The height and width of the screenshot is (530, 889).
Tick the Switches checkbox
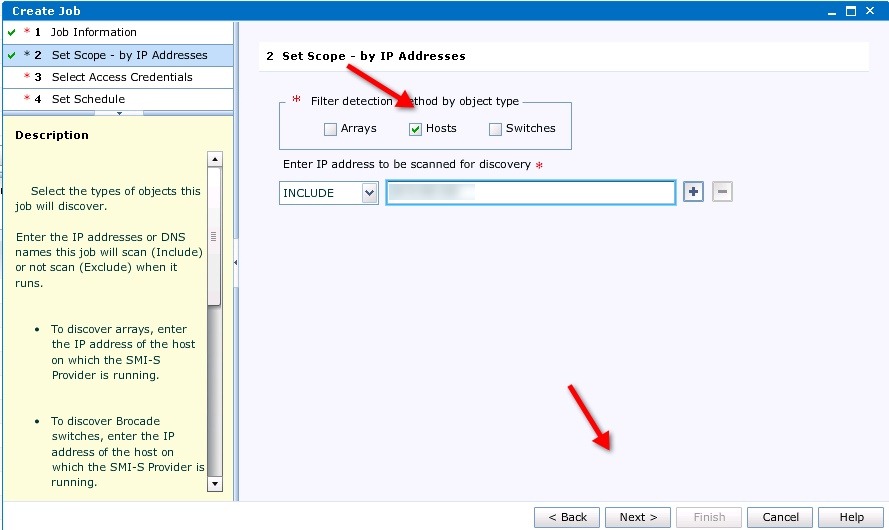pos(495,129)
